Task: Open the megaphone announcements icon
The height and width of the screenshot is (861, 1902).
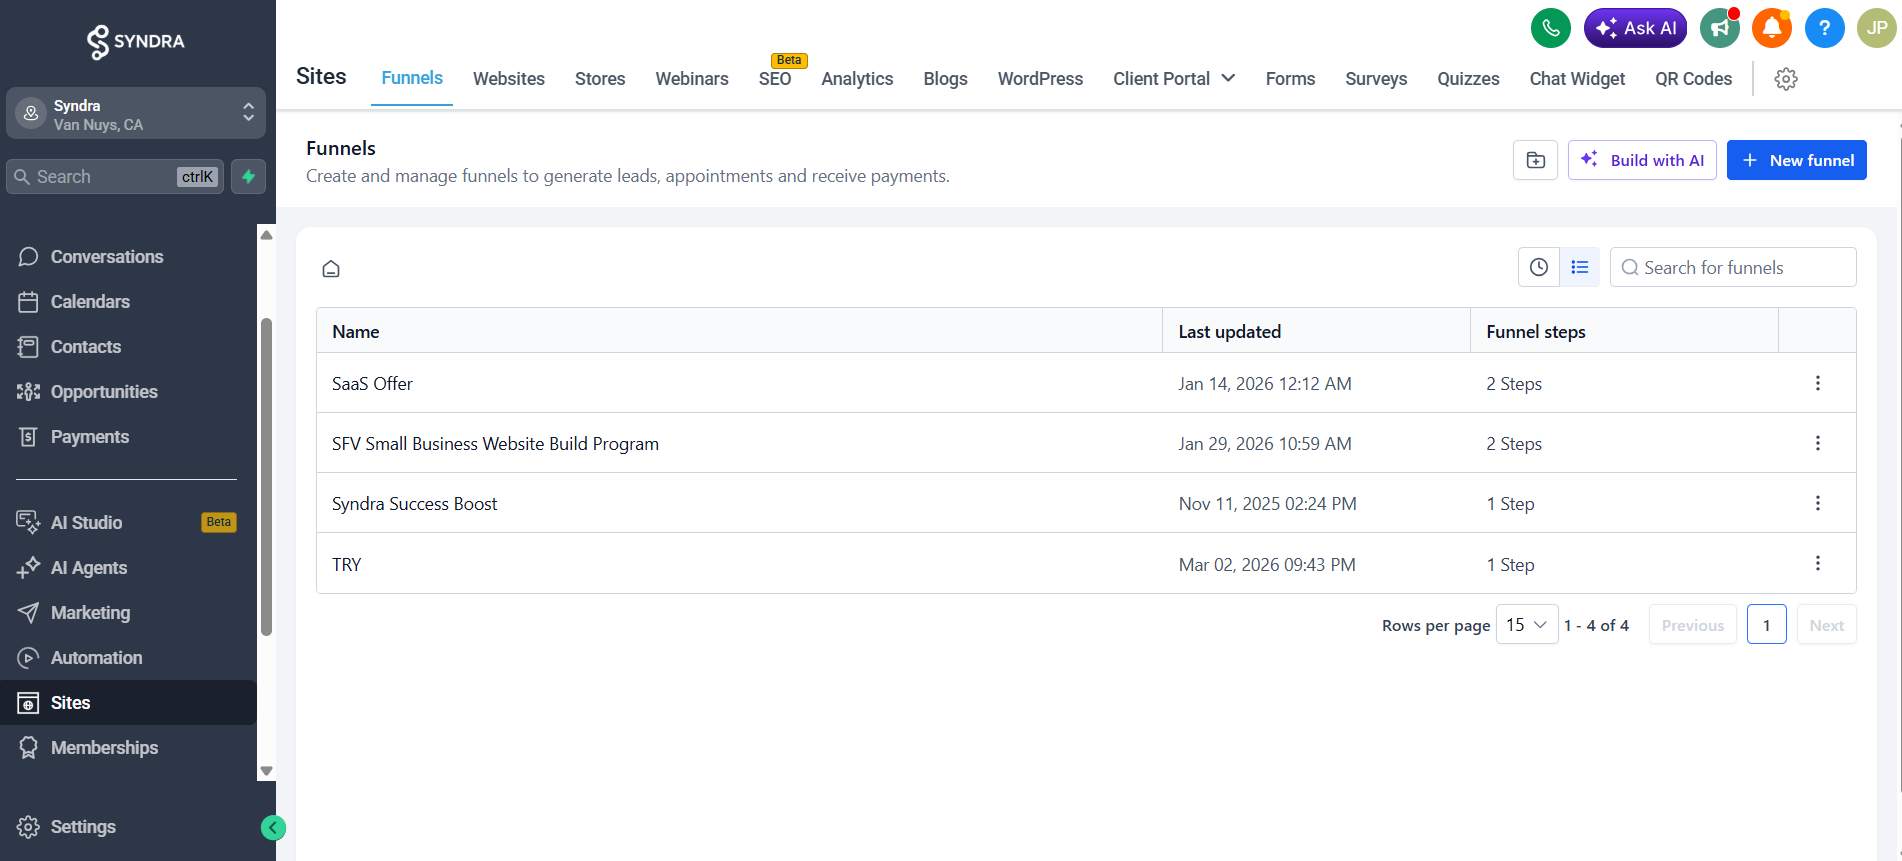Action: (x=1720, y=28)
